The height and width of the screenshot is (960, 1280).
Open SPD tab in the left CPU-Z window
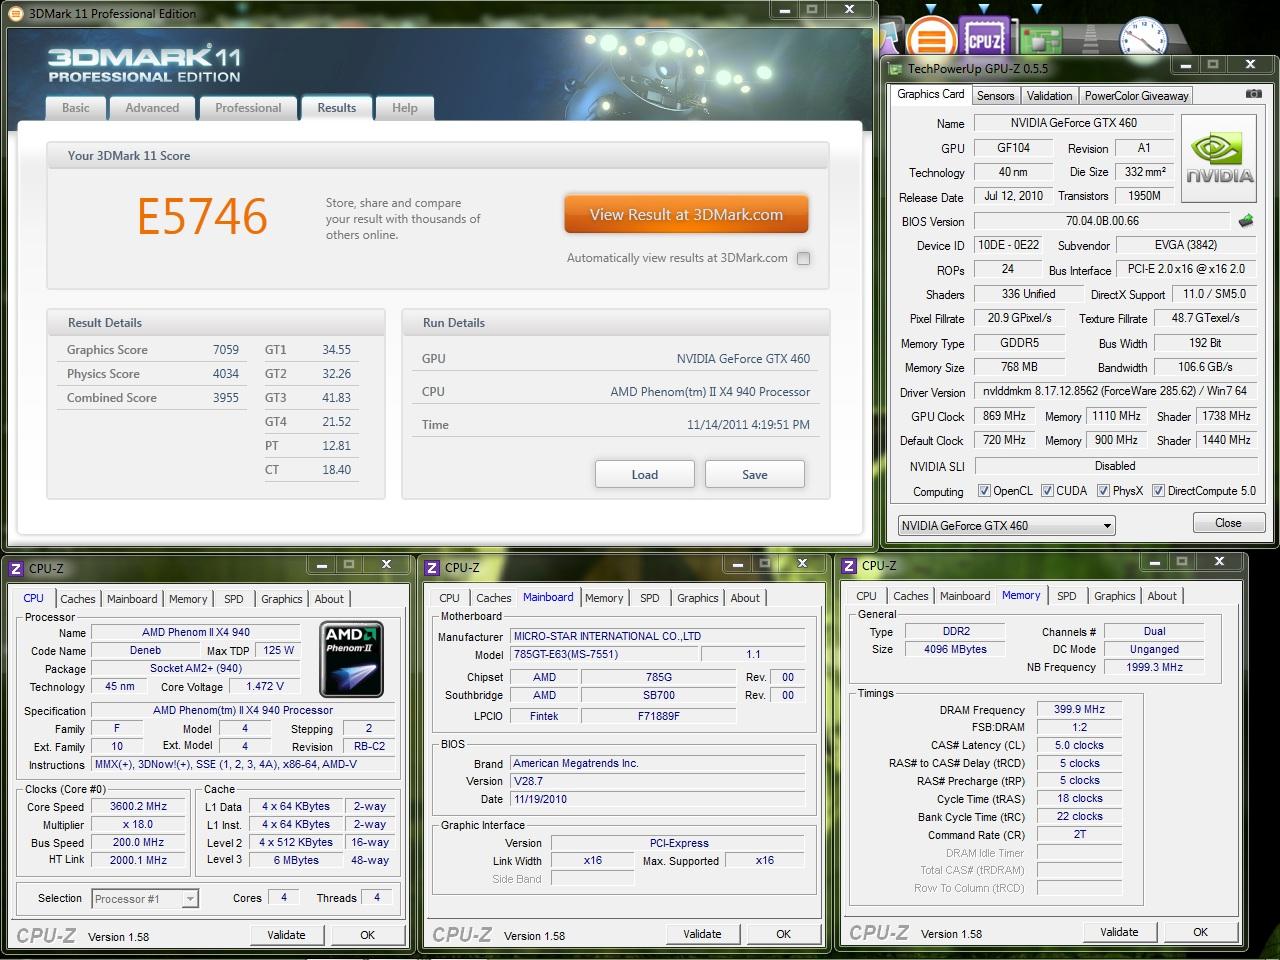tap(234, 599)
